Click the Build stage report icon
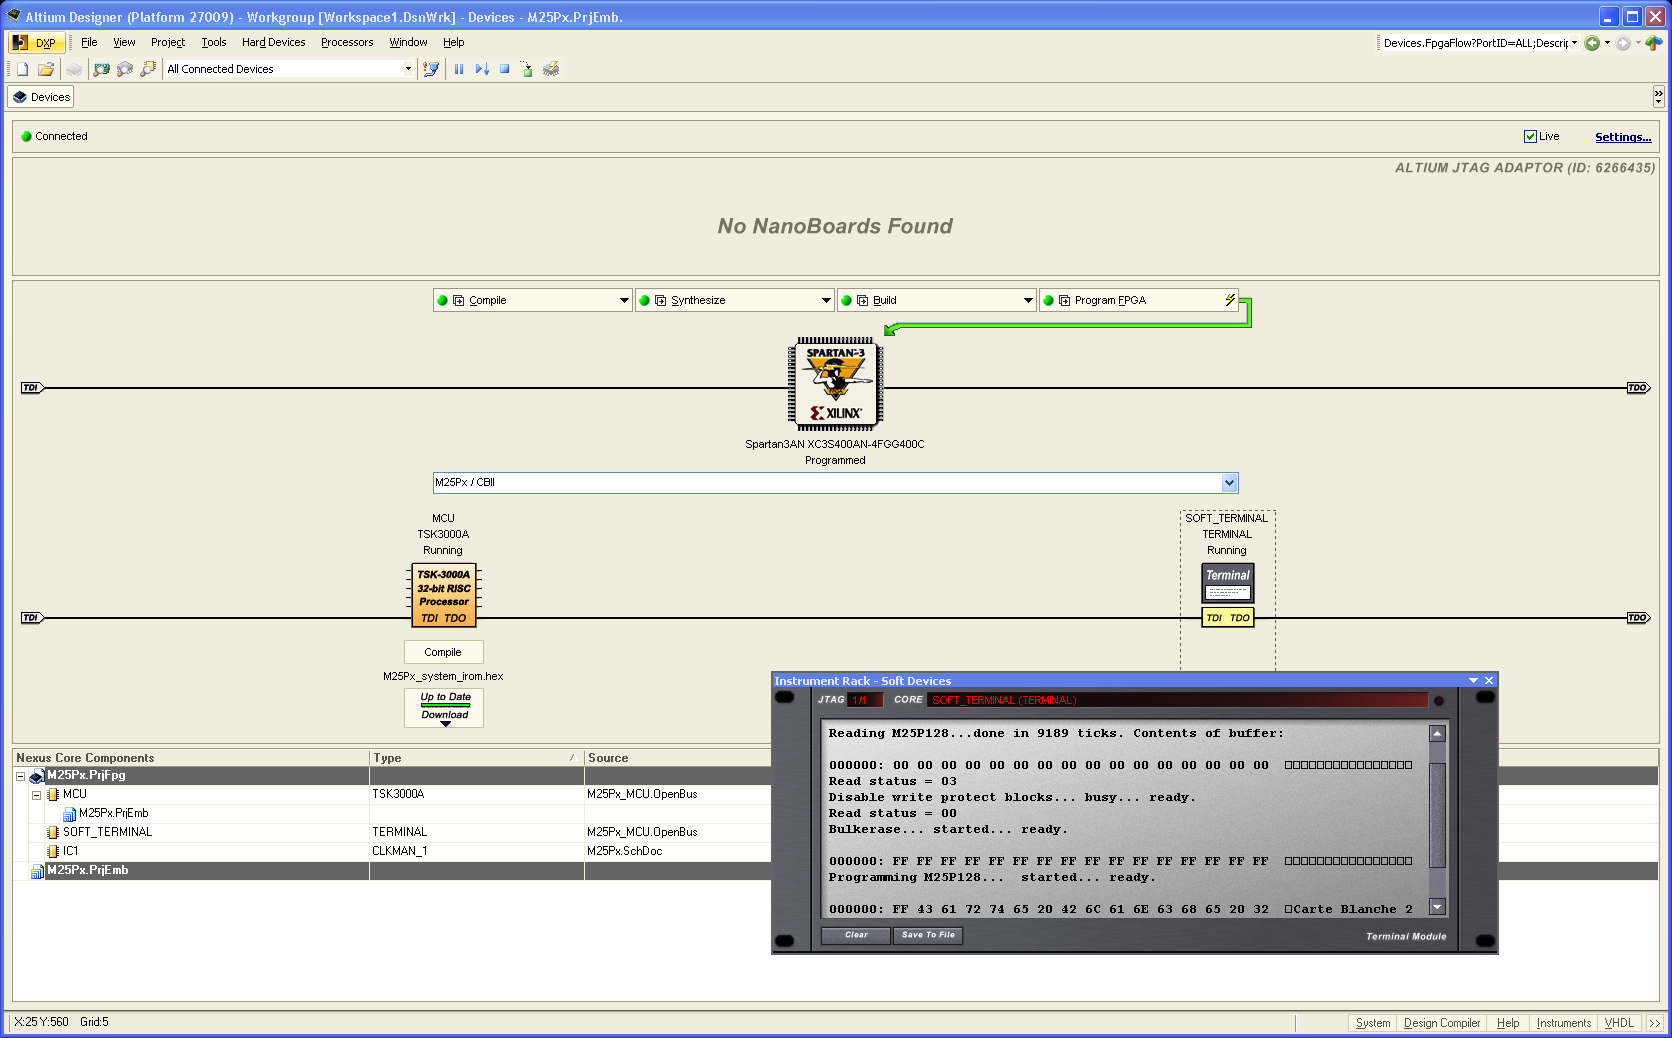The image size is (1672, 1038). pyautogui.click(x=863, y=300)
